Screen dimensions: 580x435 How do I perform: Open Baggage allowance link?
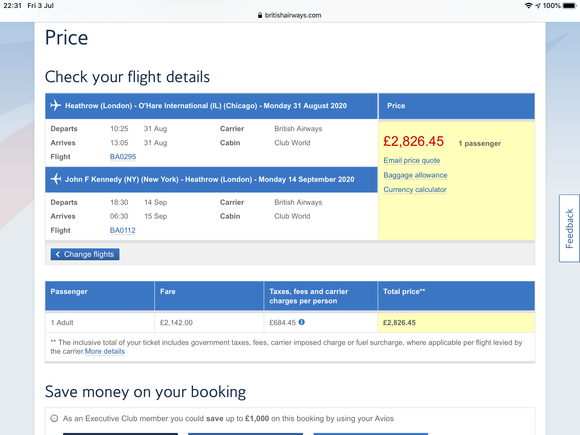[x=415, y=175]
